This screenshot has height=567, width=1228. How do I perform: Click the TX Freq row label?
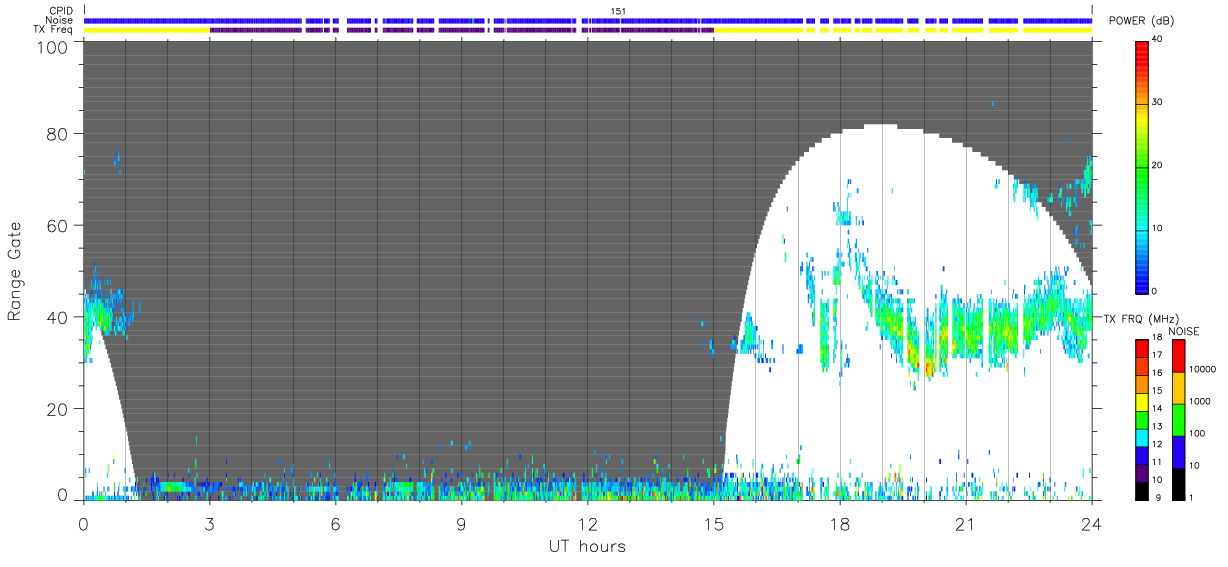[54, 30]
